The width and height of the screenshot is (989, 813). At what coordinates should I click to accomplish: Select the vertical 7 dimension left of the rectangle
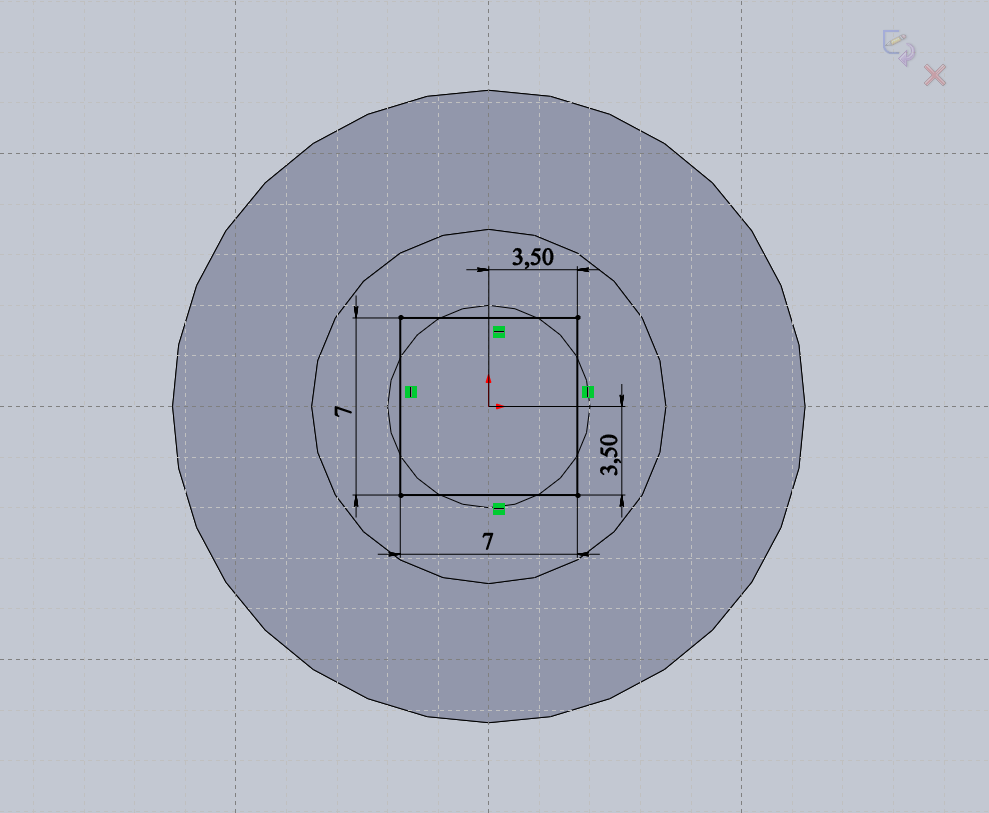344,411
